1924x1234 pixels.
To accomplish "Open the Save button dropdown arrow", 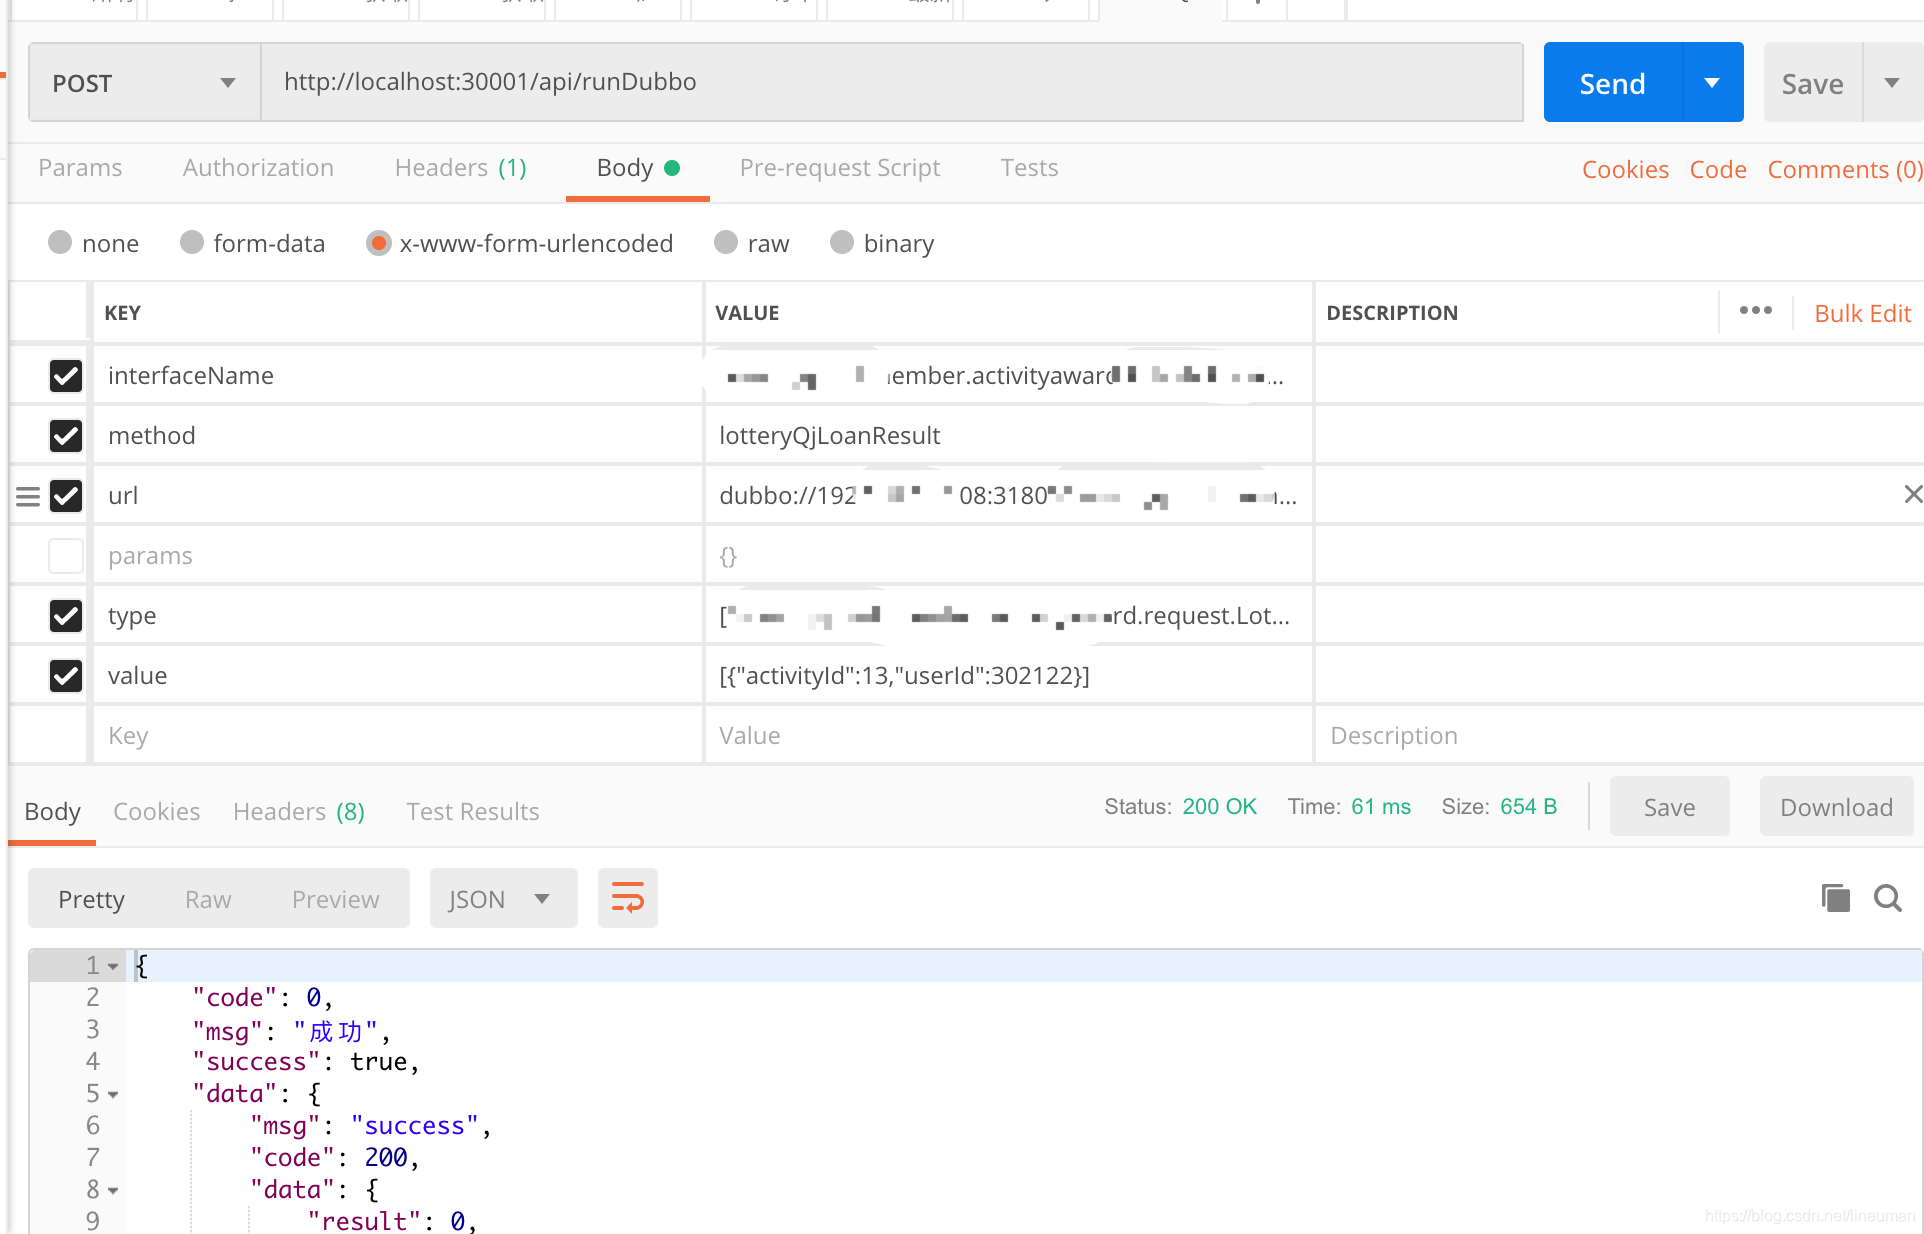I will tap(1892, 83).
